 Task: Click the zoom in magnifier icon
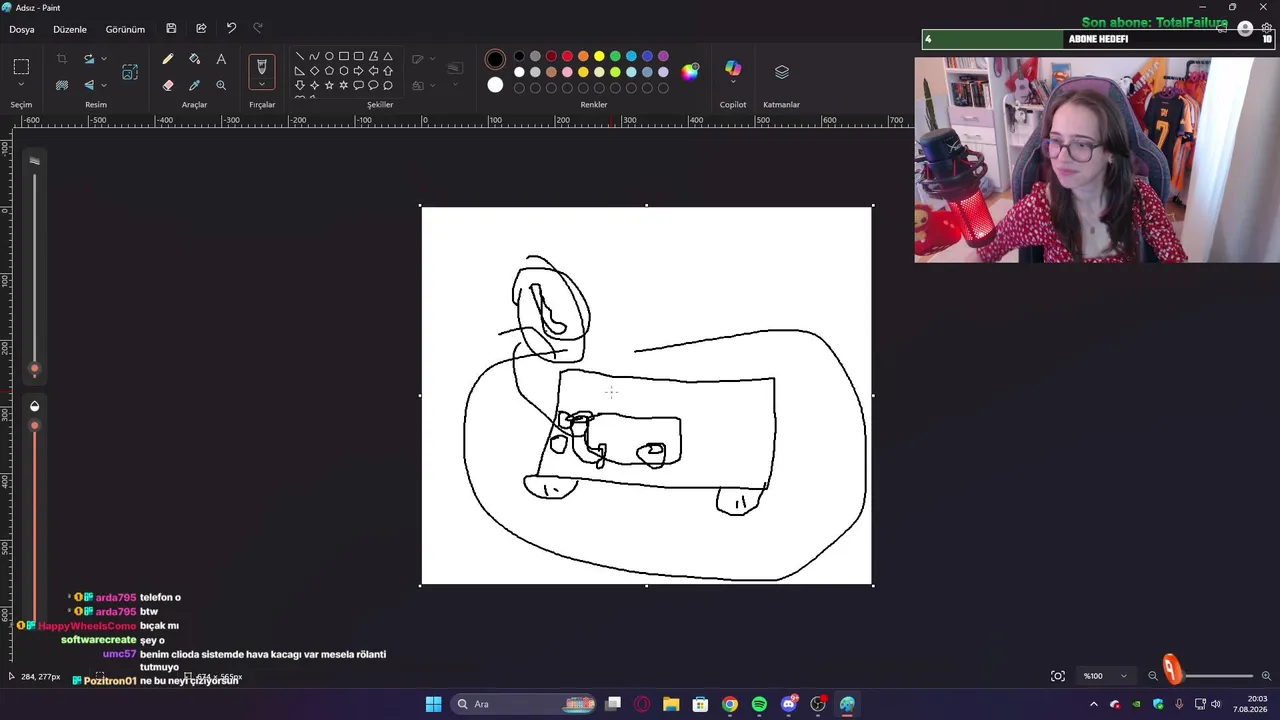pyautogui.click(x=1266, y=676)
